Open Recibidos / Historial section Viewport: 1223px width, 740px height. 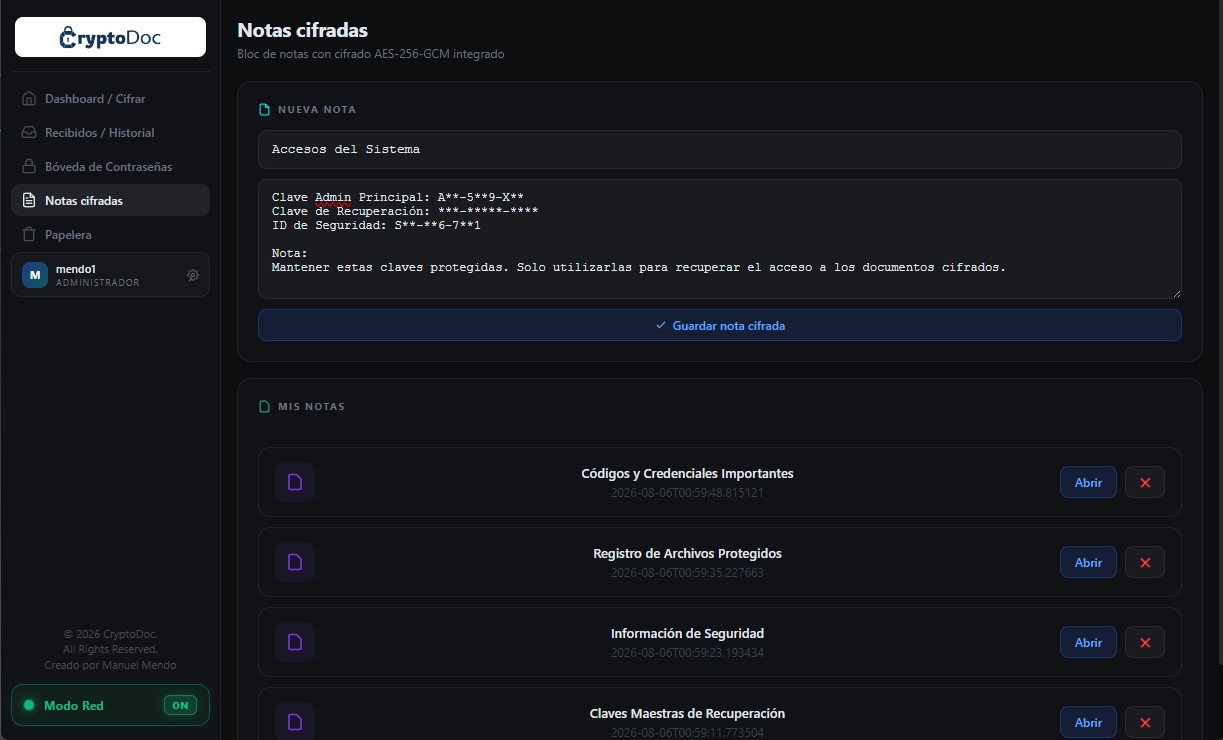click(x=110, y=133)
